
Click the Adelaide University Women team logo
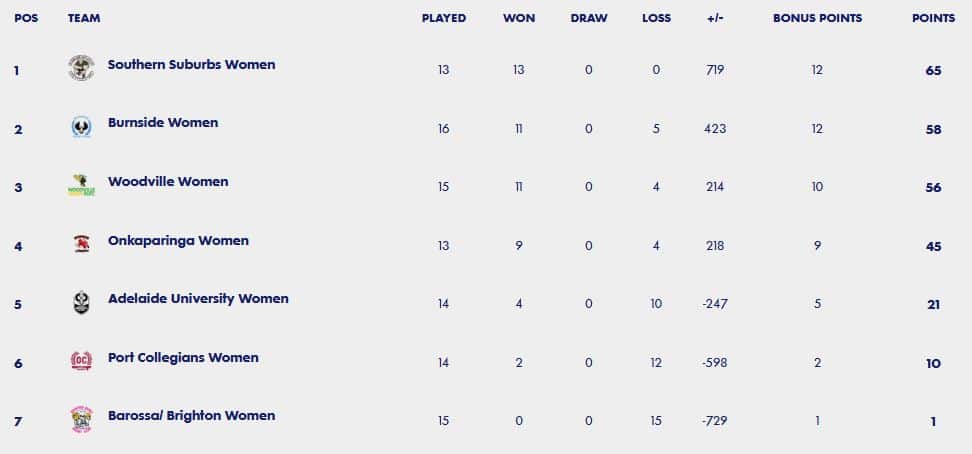click(81, 302)
